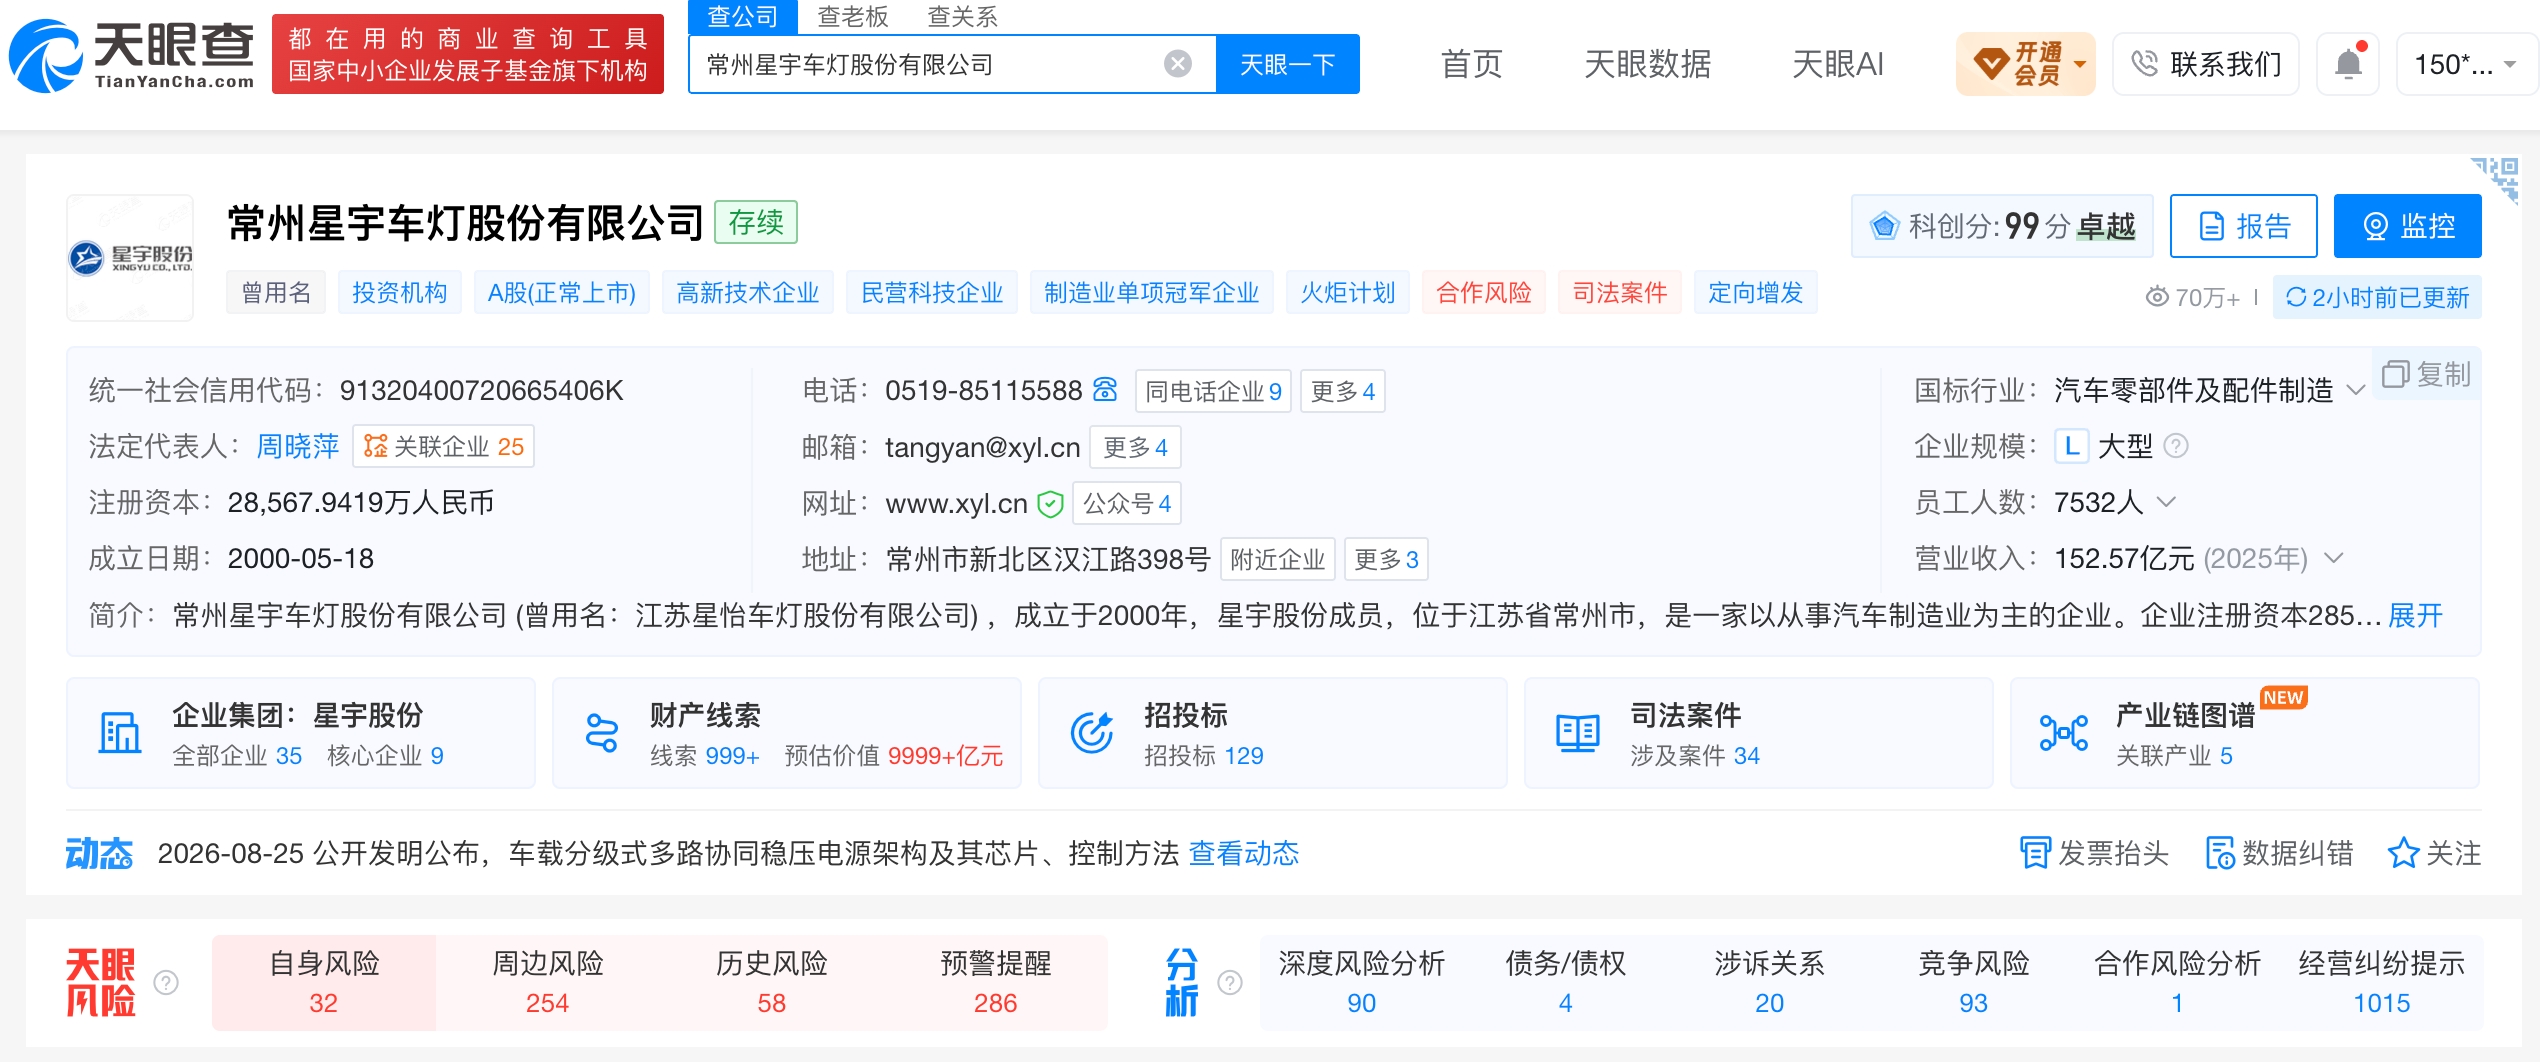Click the 科创分 99分 badge

coord(2002,226)
